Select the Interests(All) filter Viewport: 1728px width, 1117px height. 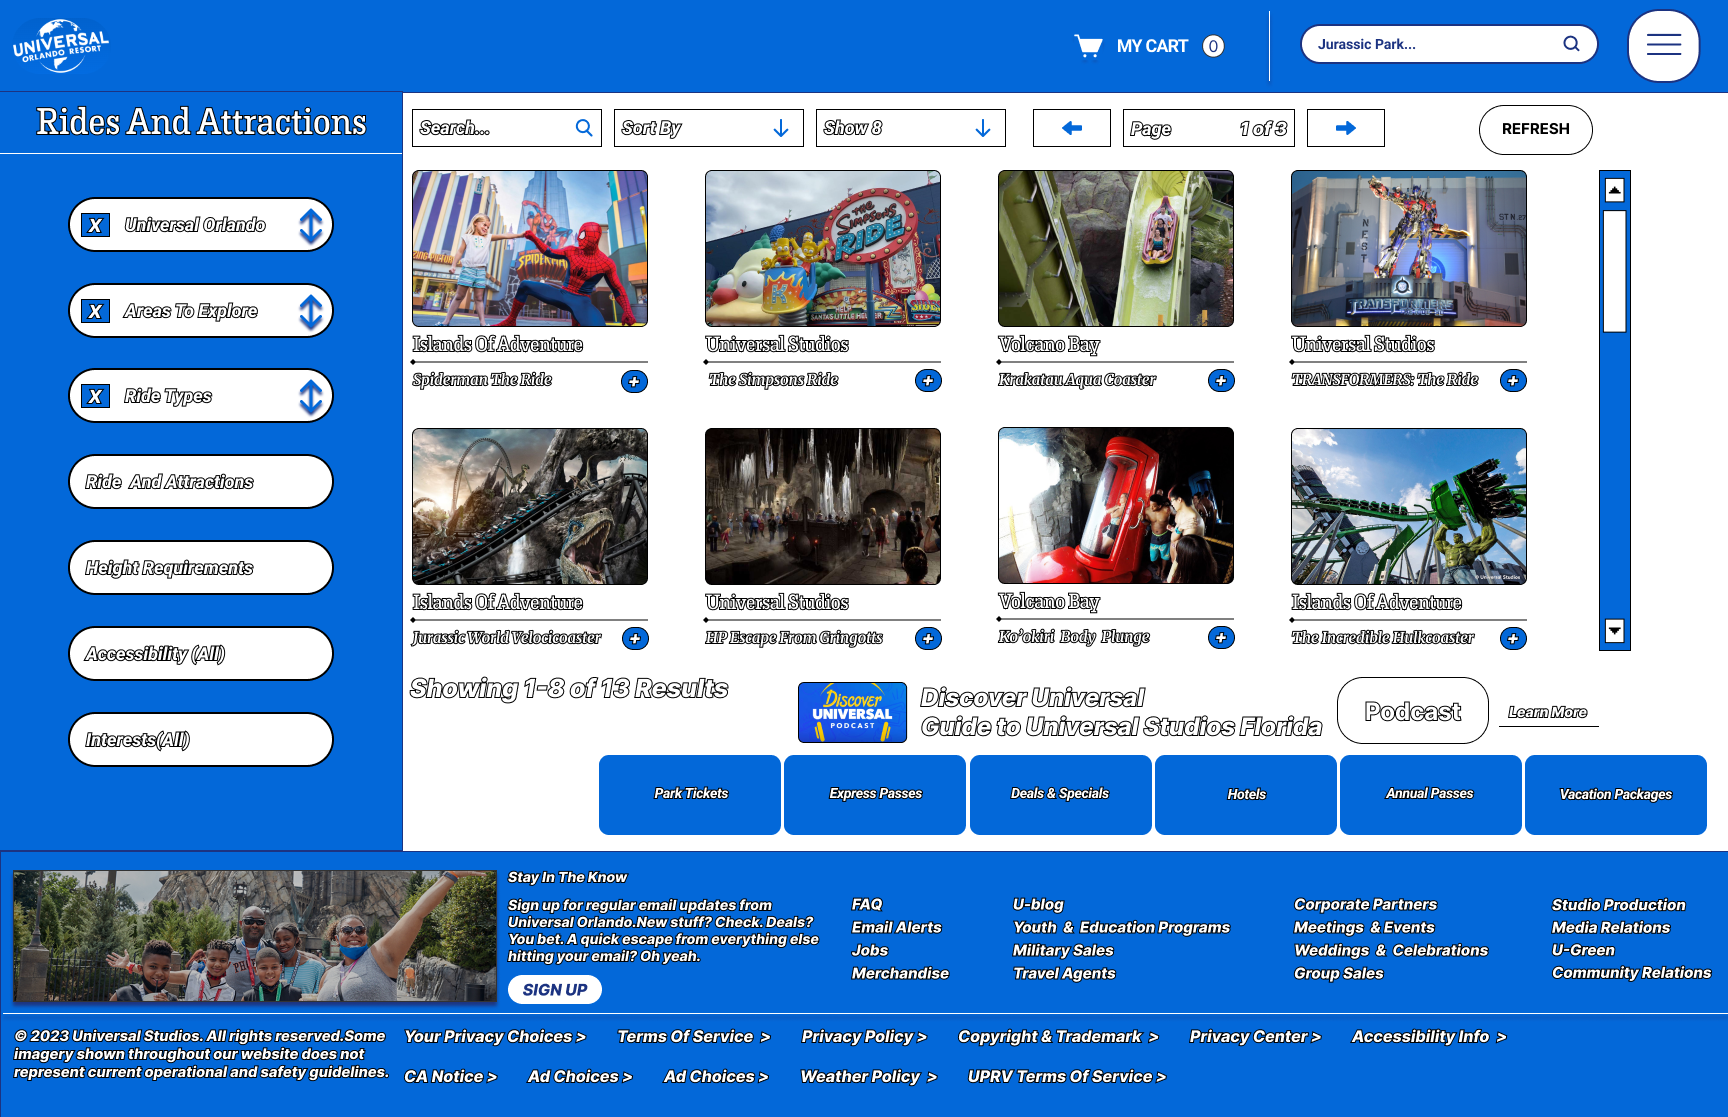(201, 740)
